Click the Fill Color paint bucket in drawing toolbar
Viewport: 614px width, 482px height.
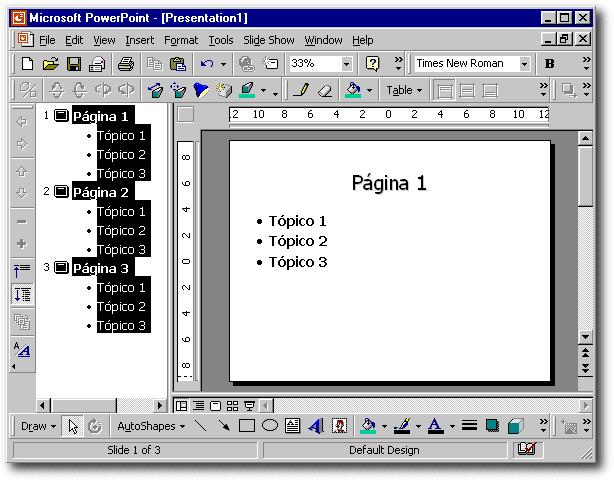tap(368, 426)
